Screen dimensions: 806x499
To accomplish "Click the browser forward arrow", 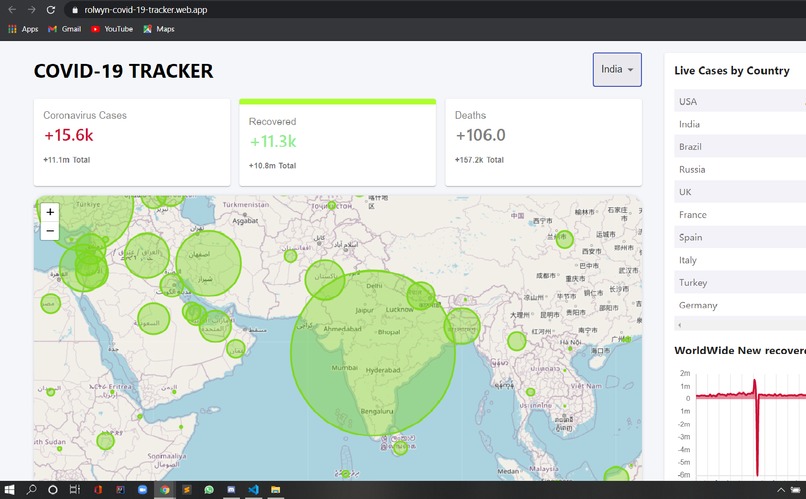I will pos(31,10).
